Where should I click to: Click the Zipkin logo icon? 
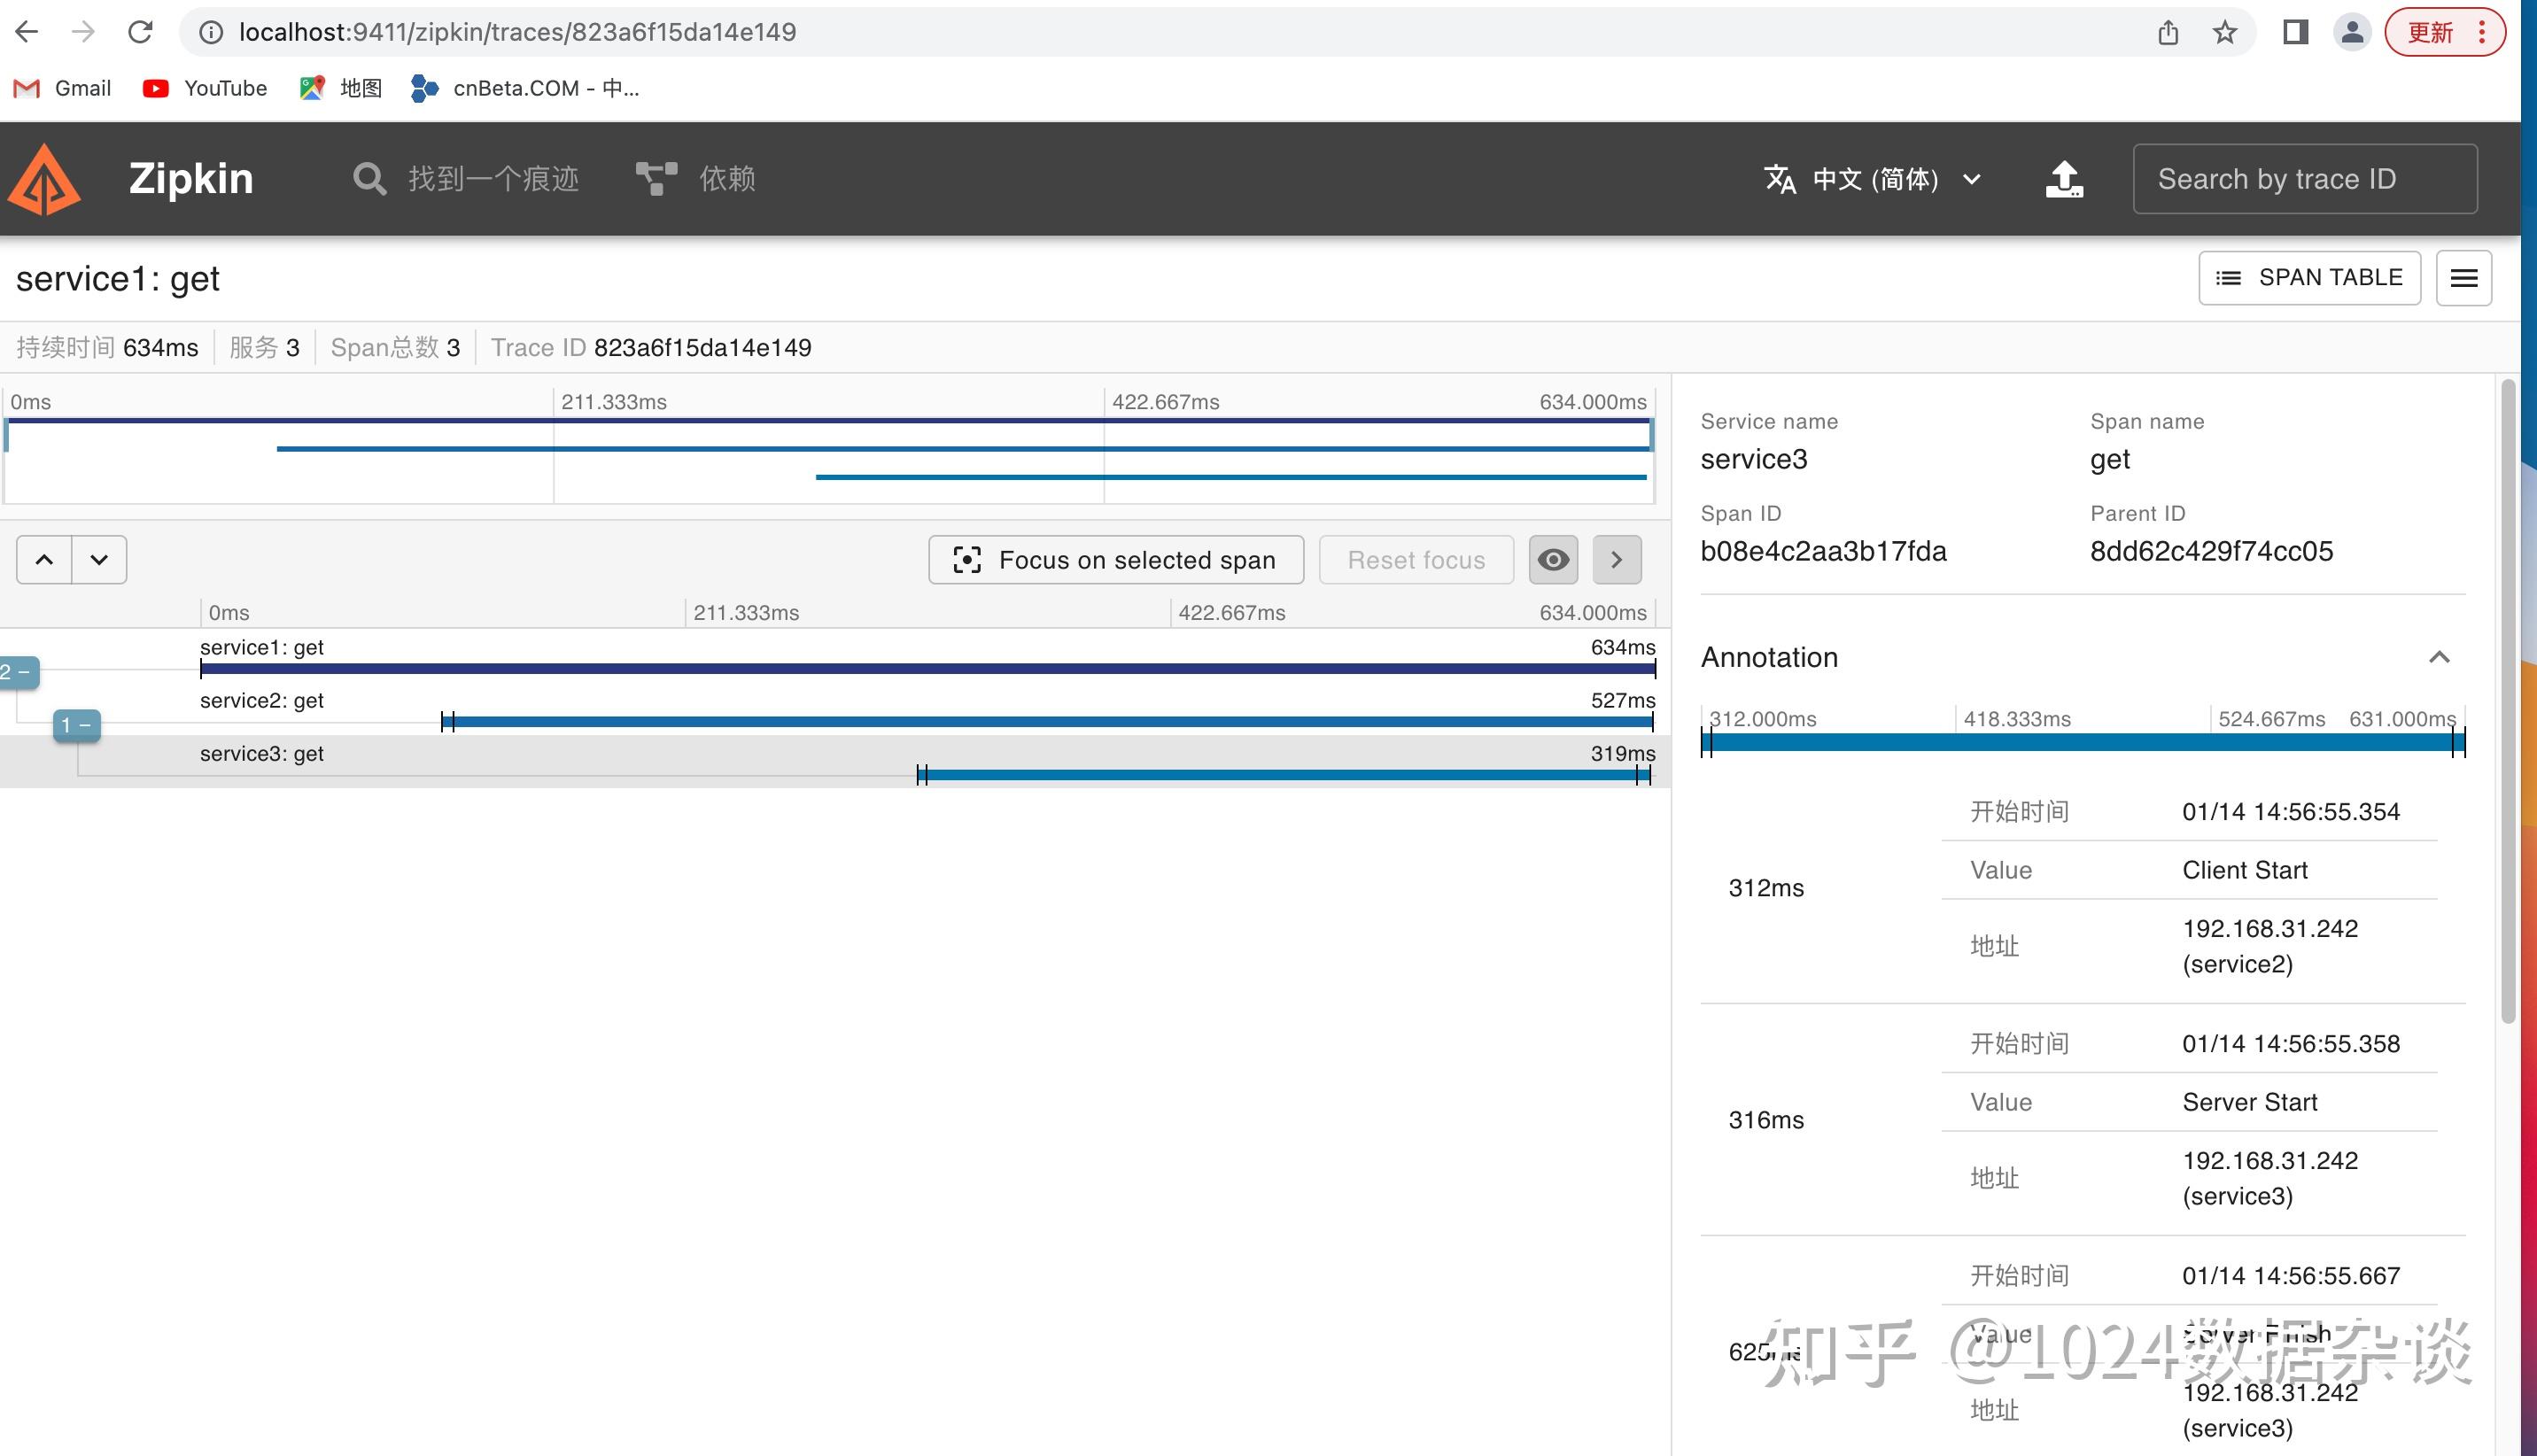coord(44,180)
